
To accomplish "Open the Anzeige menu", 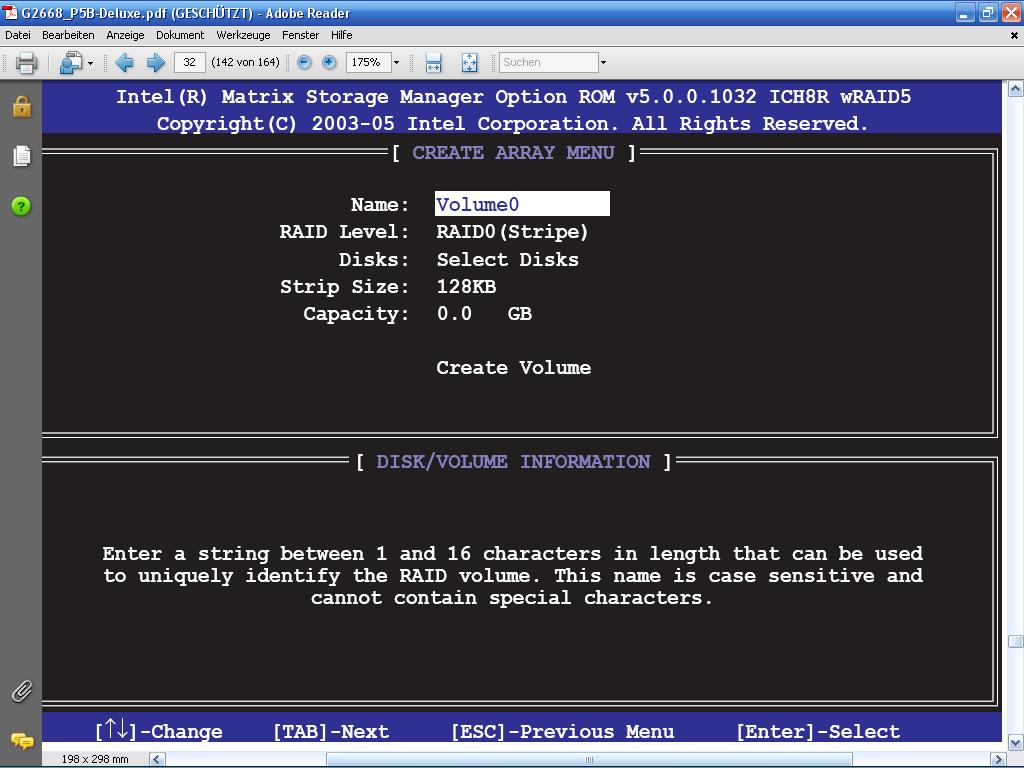I will pos(125,35).
